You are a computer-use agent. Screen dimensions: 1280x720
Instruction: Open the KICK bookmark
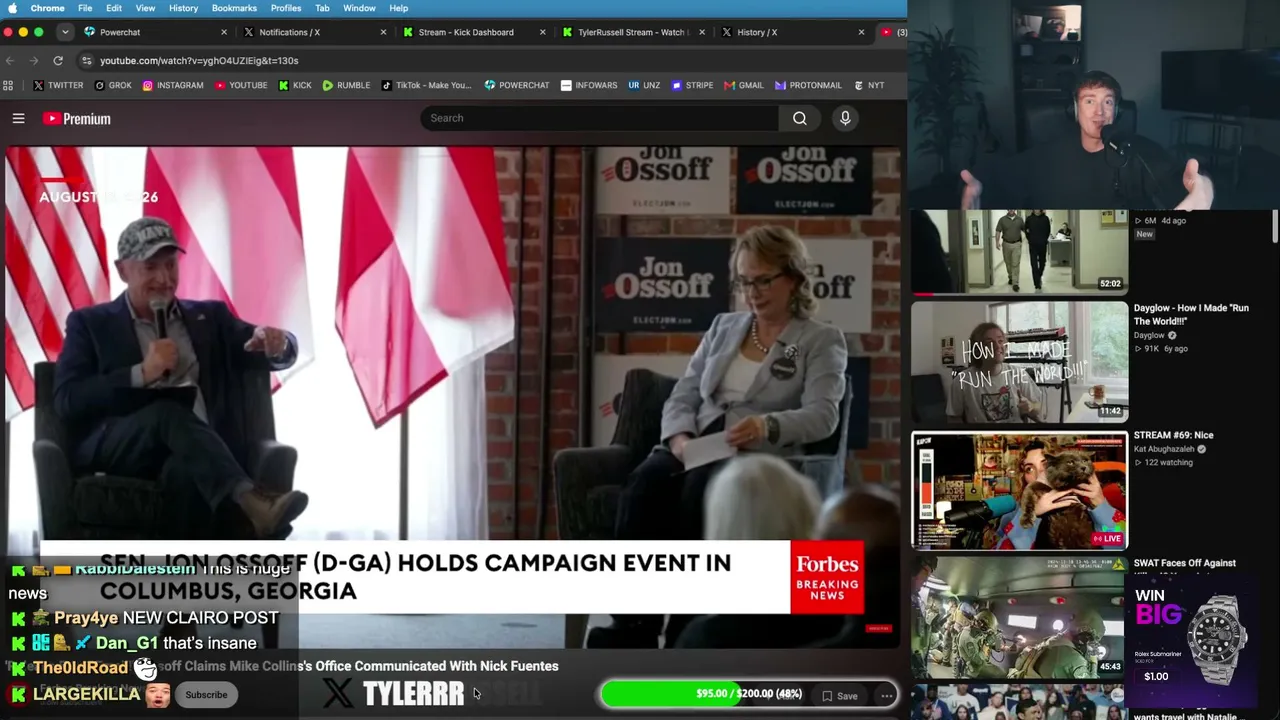295,85
